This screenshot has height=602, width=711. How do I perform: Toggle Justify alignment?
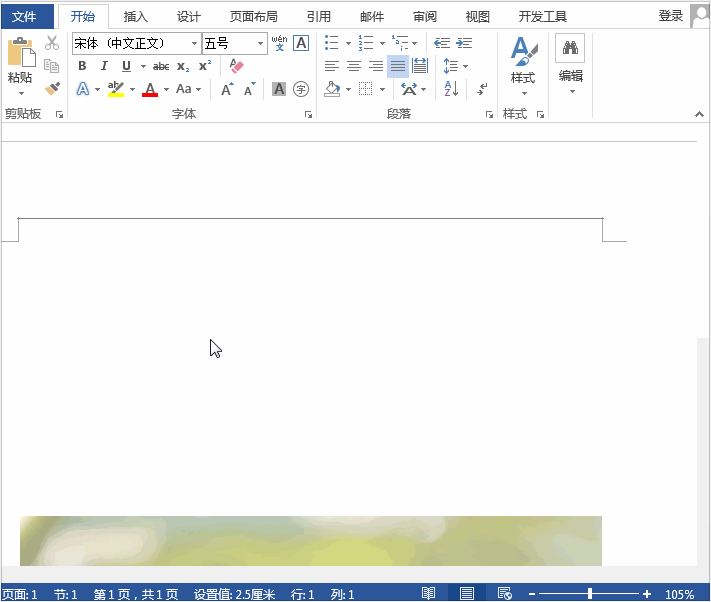tap(398, 66)
